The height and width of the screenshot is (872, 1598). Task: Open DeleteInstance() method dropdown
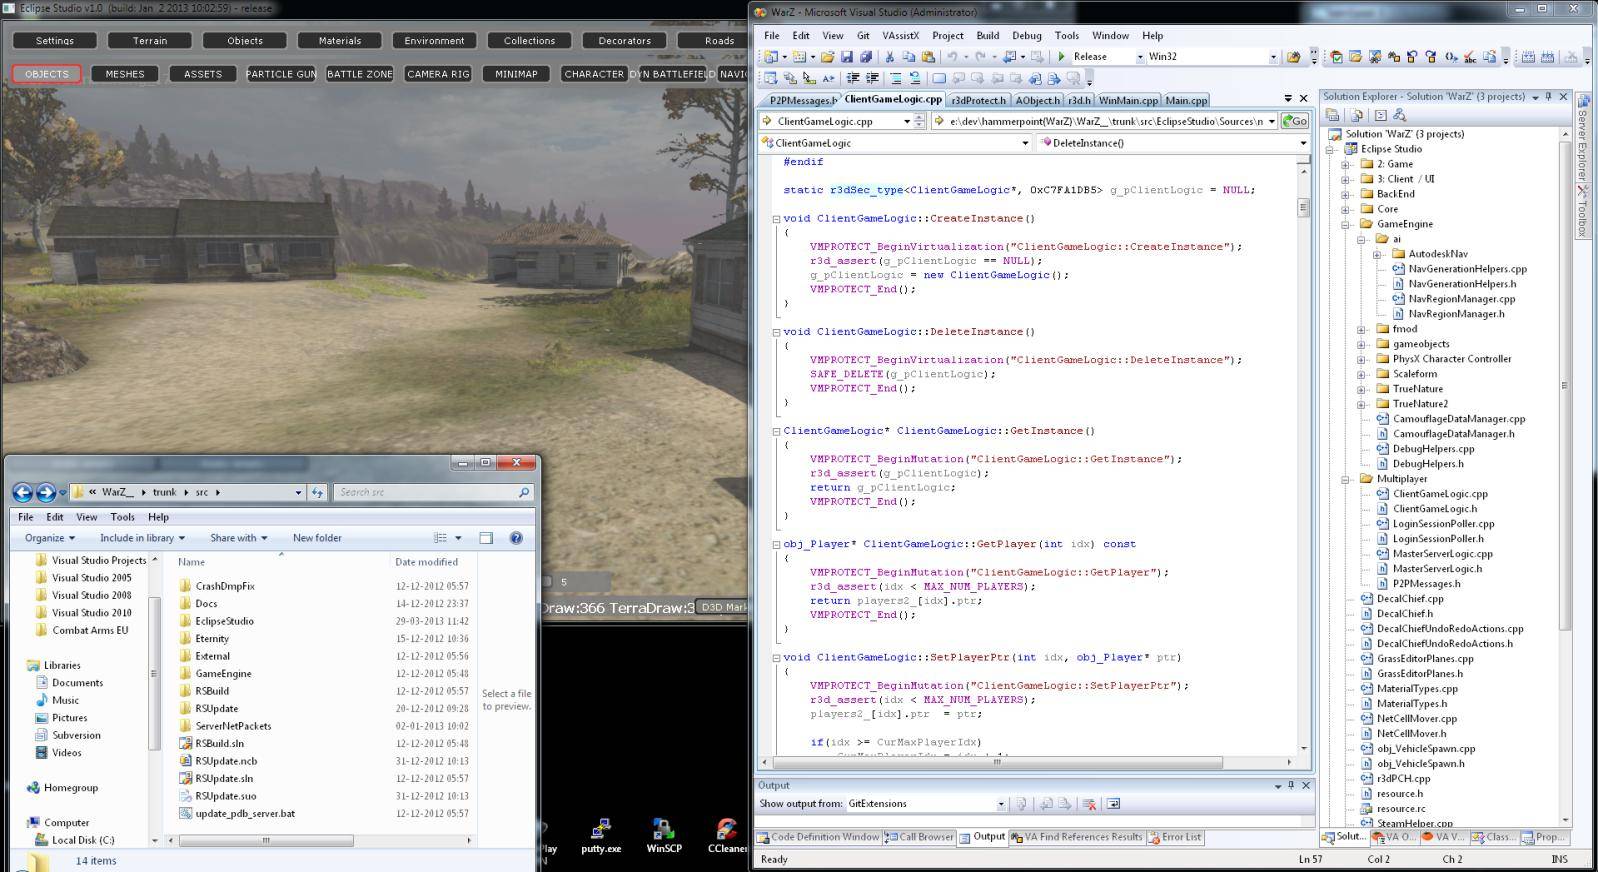(x=1302, y=143)
